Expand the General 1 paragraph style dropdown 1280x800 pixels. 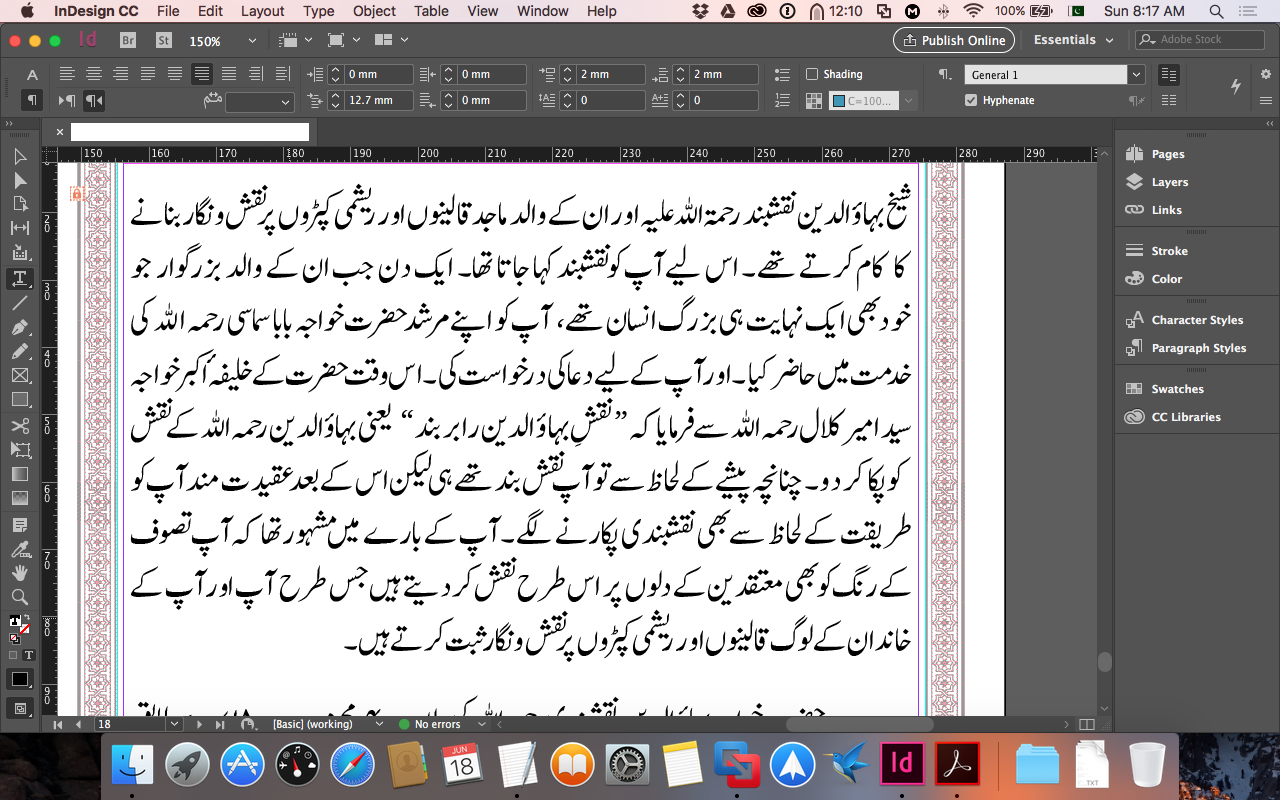coord(1136,75)
